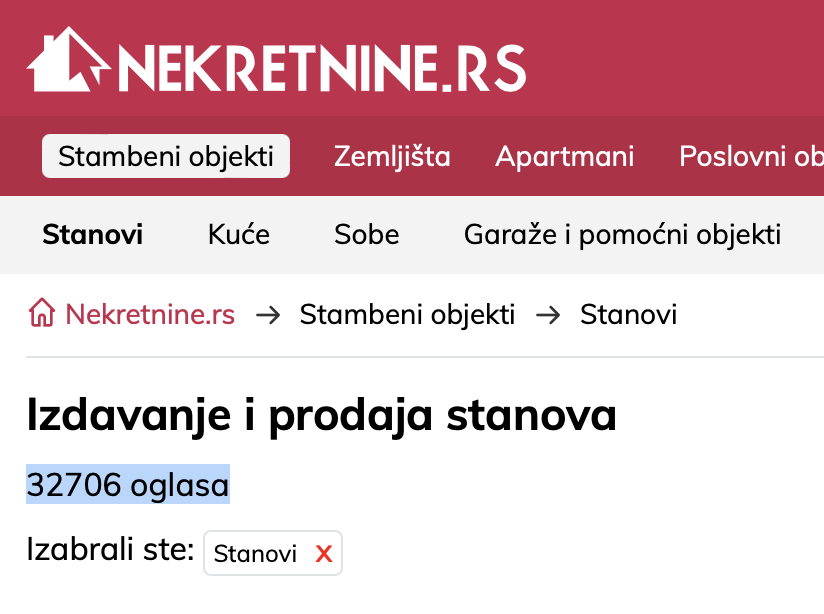
Task: Click the Stanovi label in filter chip
Action: (255, 554)
